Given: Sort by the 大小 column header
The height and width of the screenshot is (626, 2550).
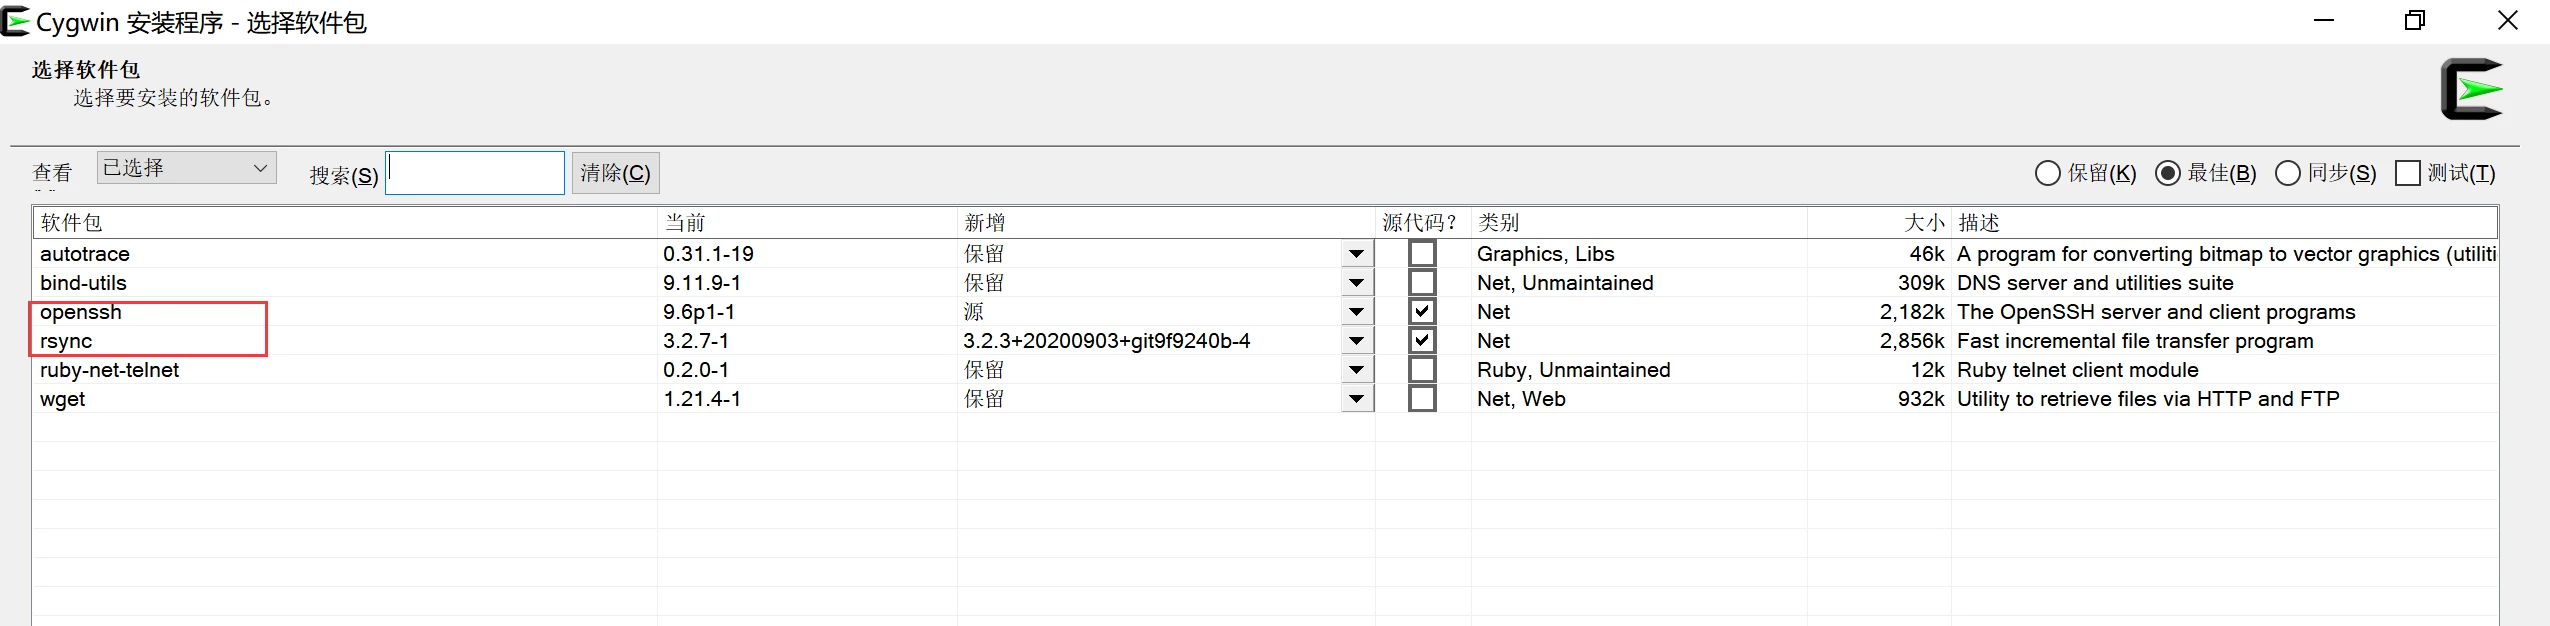Looking at the screenshot, I should point(1879,223).
